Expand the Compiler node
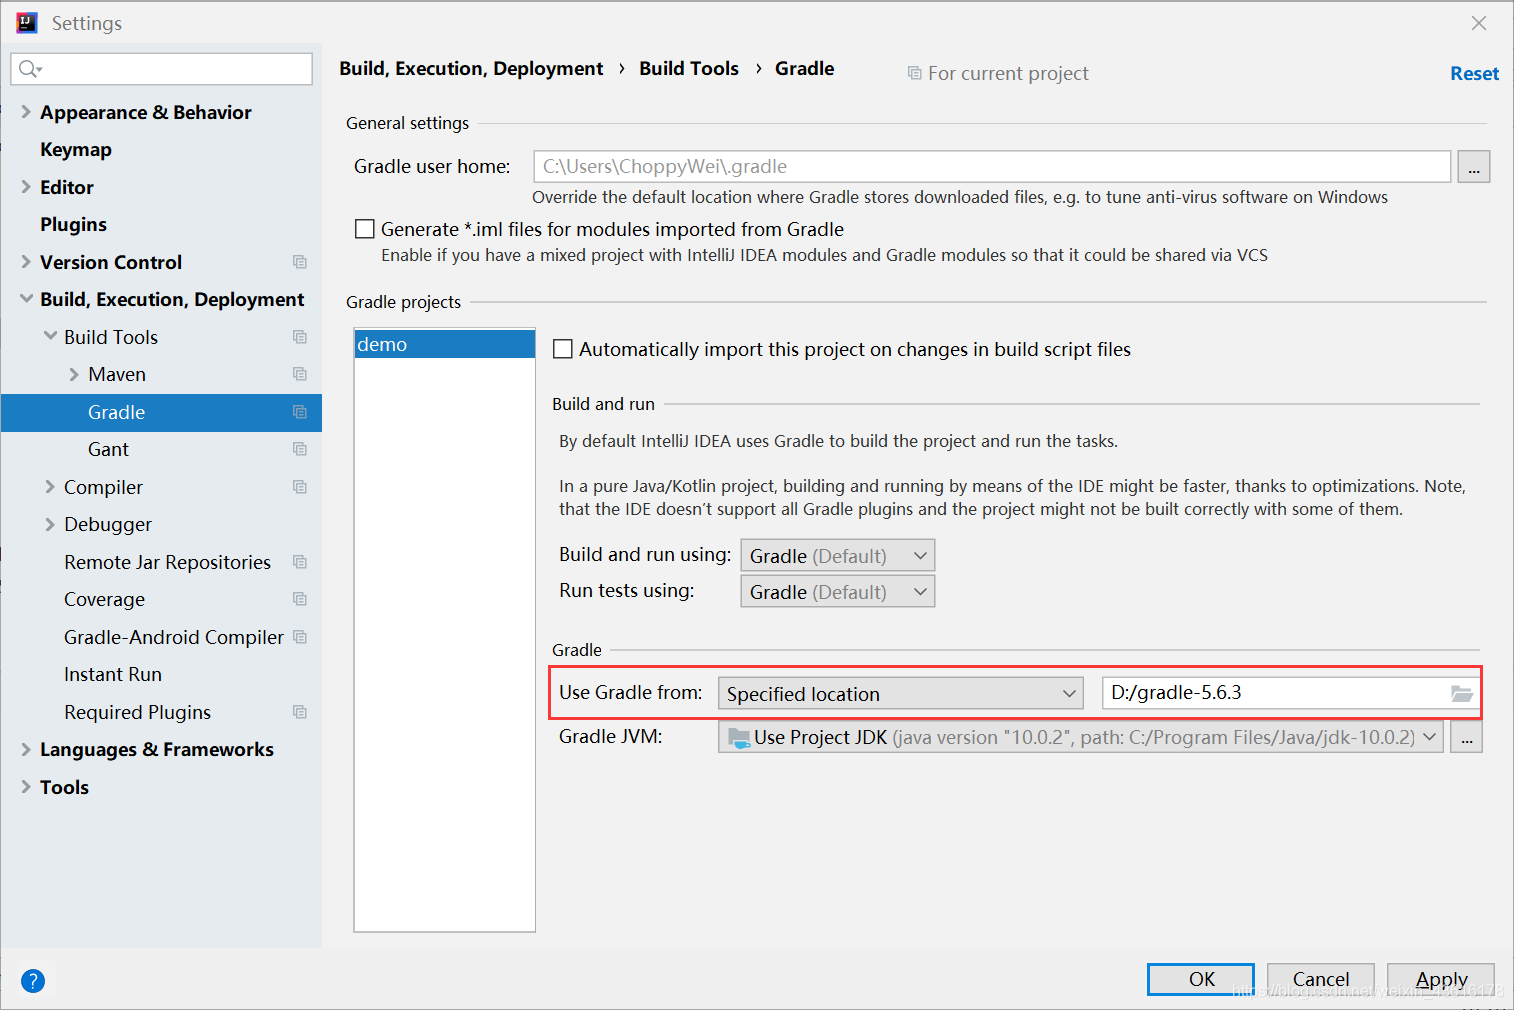 [50, 487]
